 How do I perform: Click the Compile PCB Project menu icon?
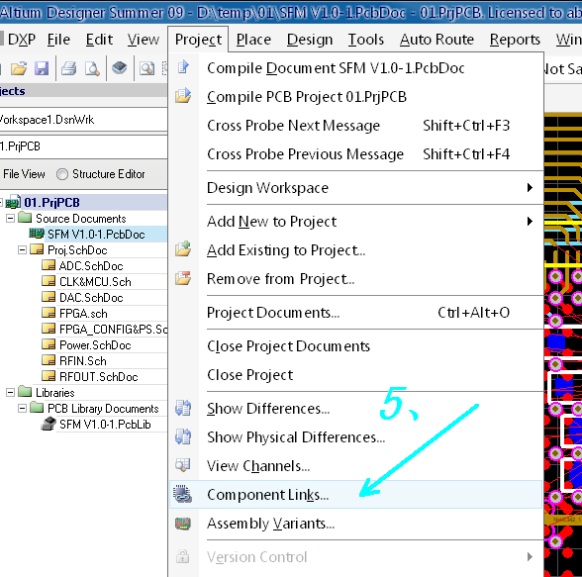point(183,96)
